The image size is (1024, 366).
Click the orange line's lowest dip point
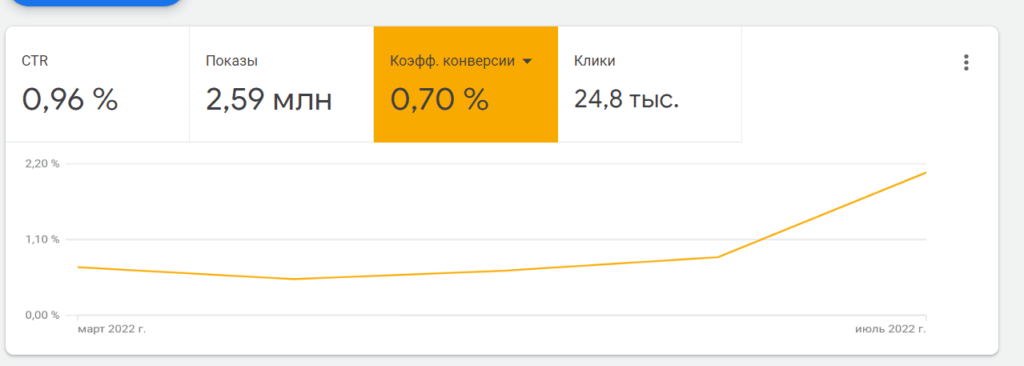292,279
